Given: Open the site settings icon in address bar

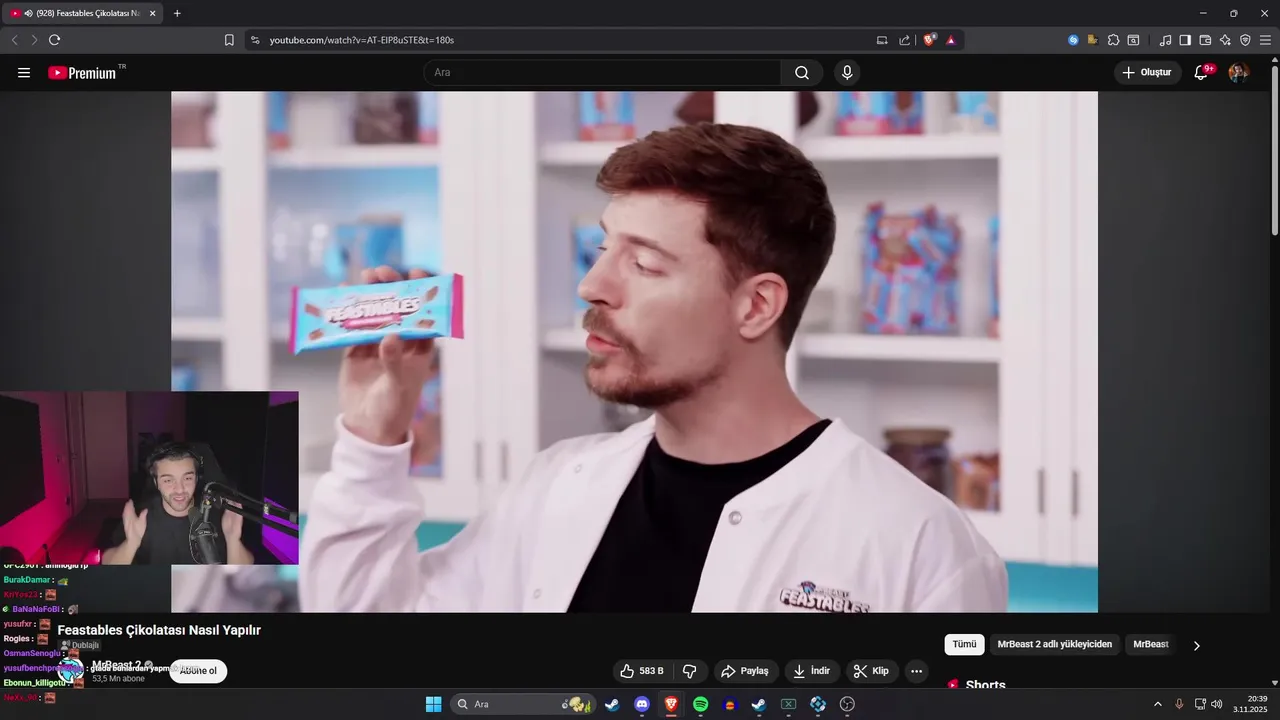Looking at the screenshot, I should [x=255, y=40].
